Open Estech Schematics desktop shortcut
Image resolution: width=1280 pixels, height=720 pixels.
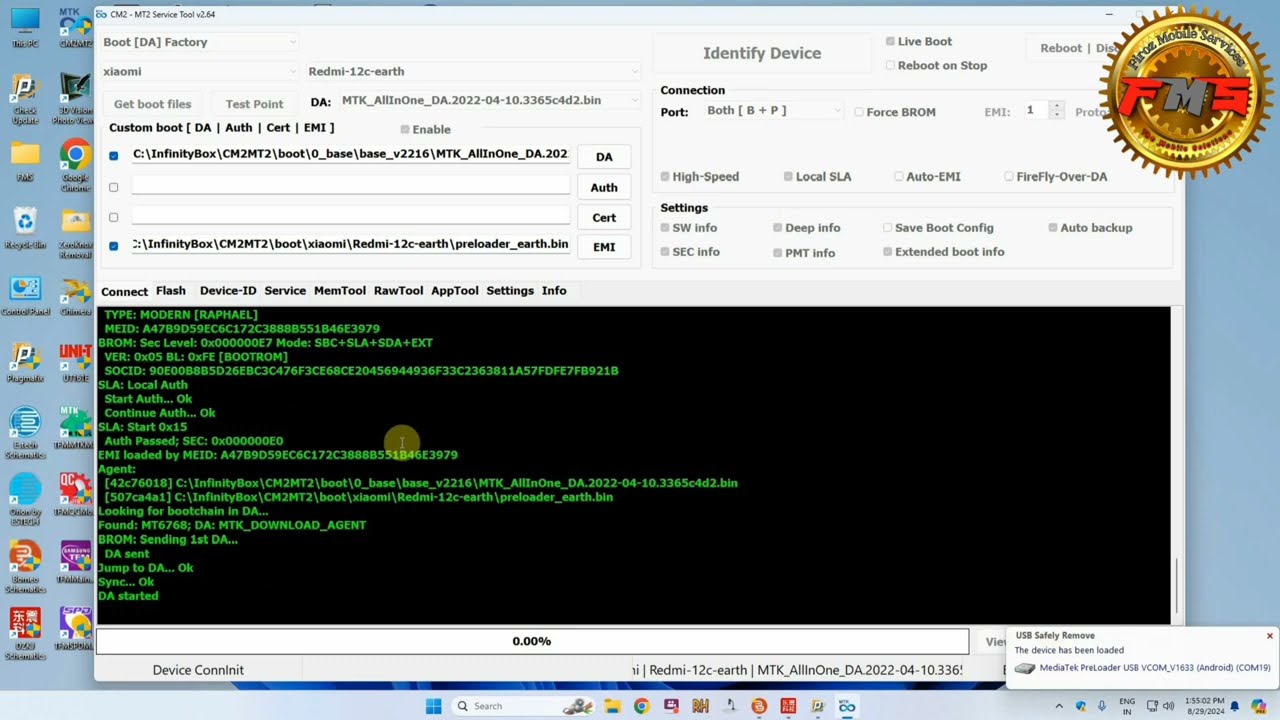pyautogui.click(x=25, y=433)
